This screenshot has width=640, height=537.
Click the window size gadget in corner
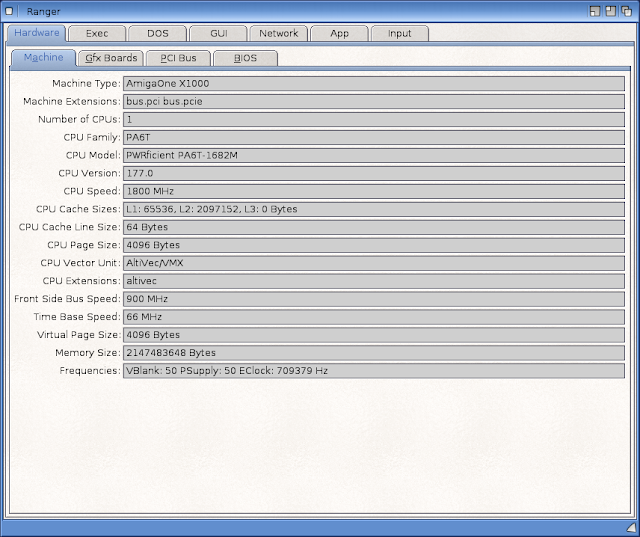(x=631, y=526)
